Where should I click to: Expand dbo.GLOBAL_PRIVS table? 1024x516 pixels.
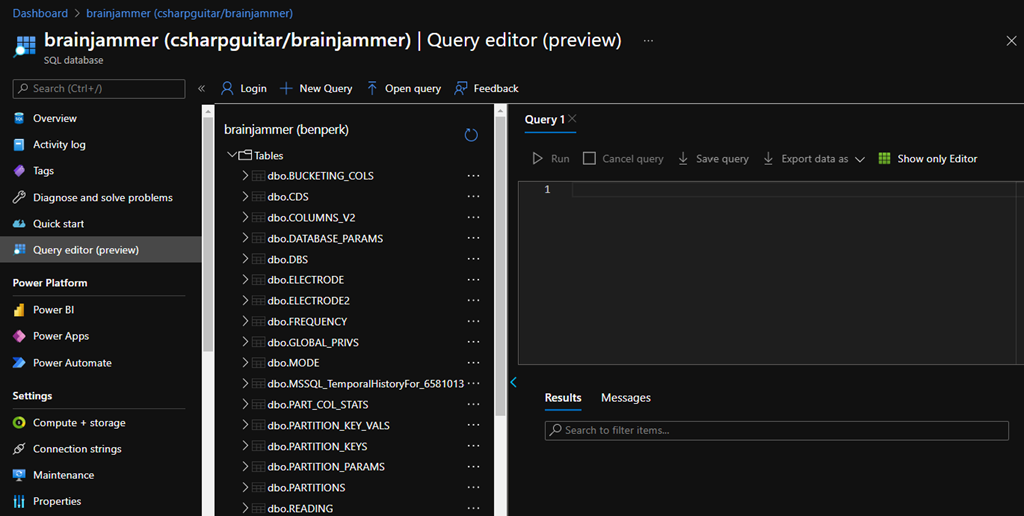click(x=246, y=342)
